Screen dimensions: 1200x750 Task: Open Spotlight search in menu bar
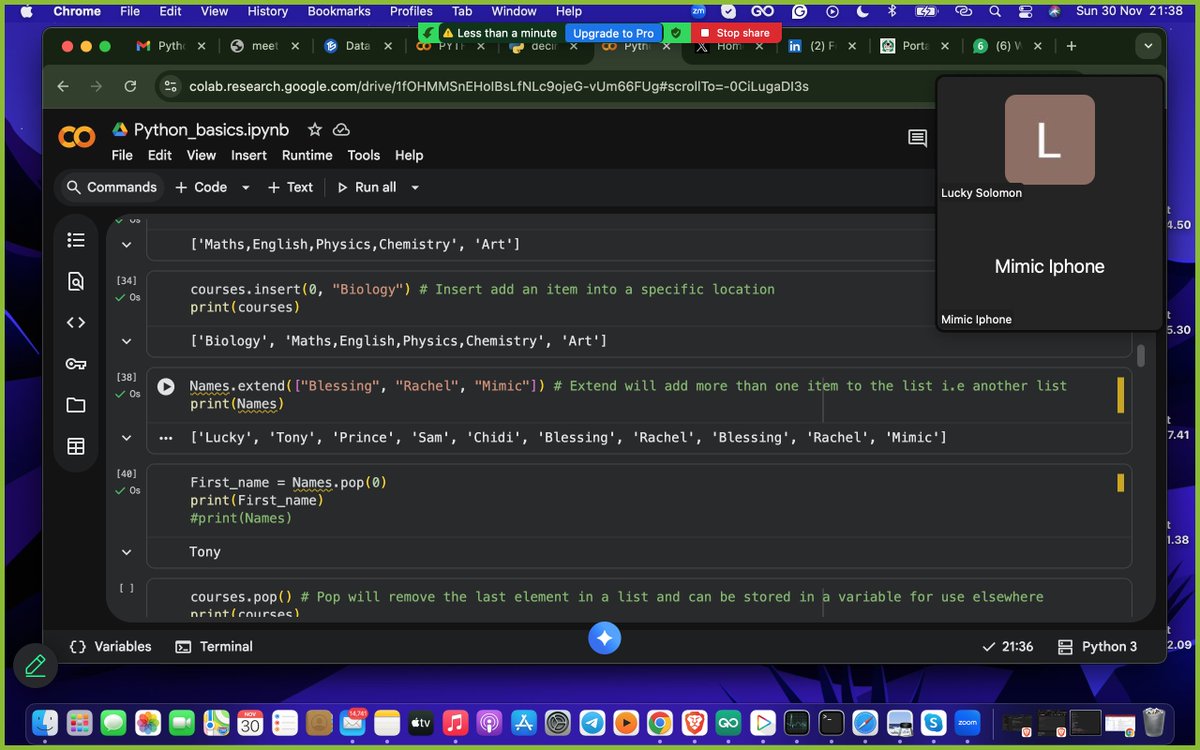pos(994,12)
